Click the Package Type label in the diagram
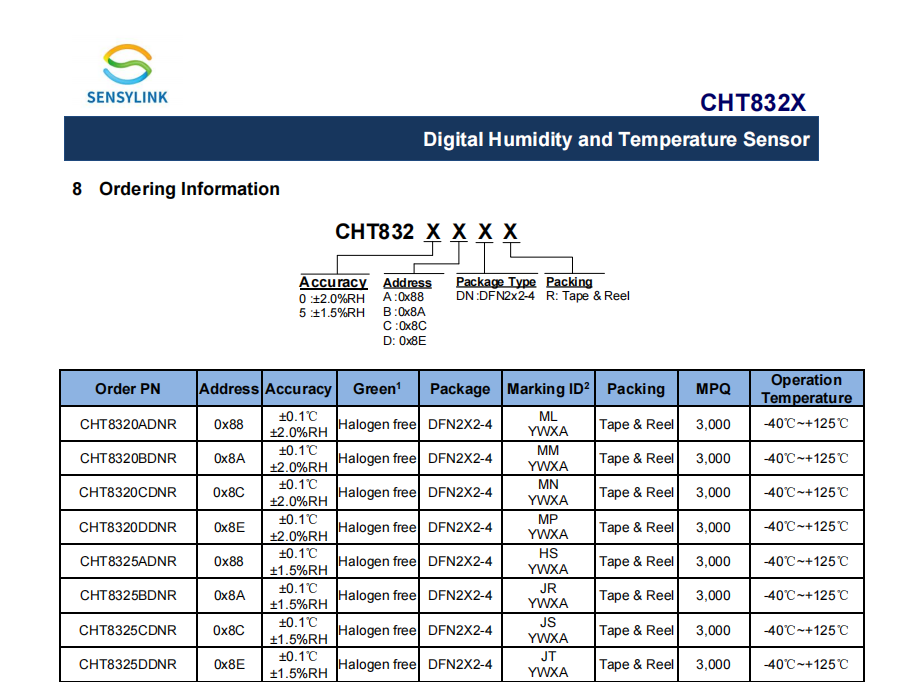This screenshot has width=897, height=682. click(495, 282)
